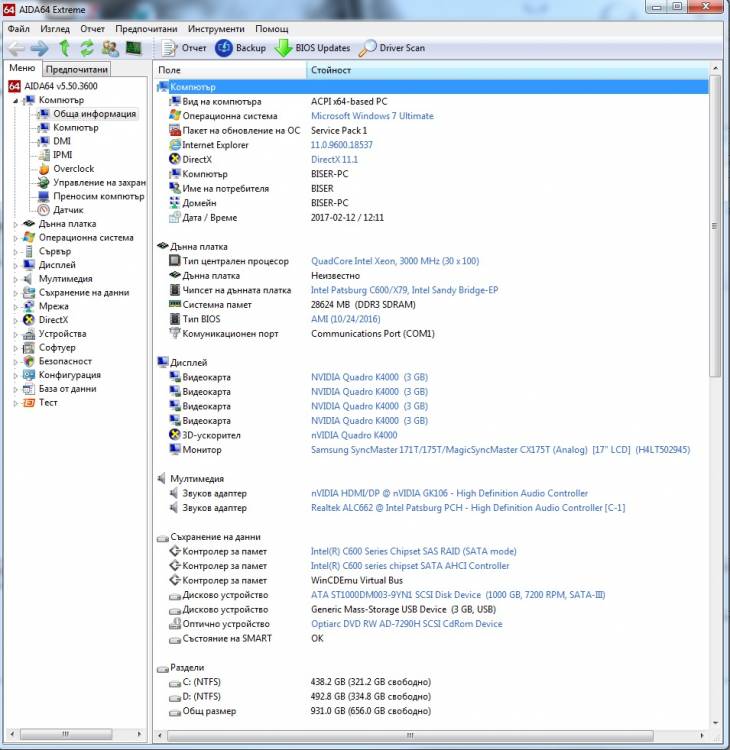Select Конфигурация in the tree
Viewport: 730px width, 750px height.
(62, 375)
